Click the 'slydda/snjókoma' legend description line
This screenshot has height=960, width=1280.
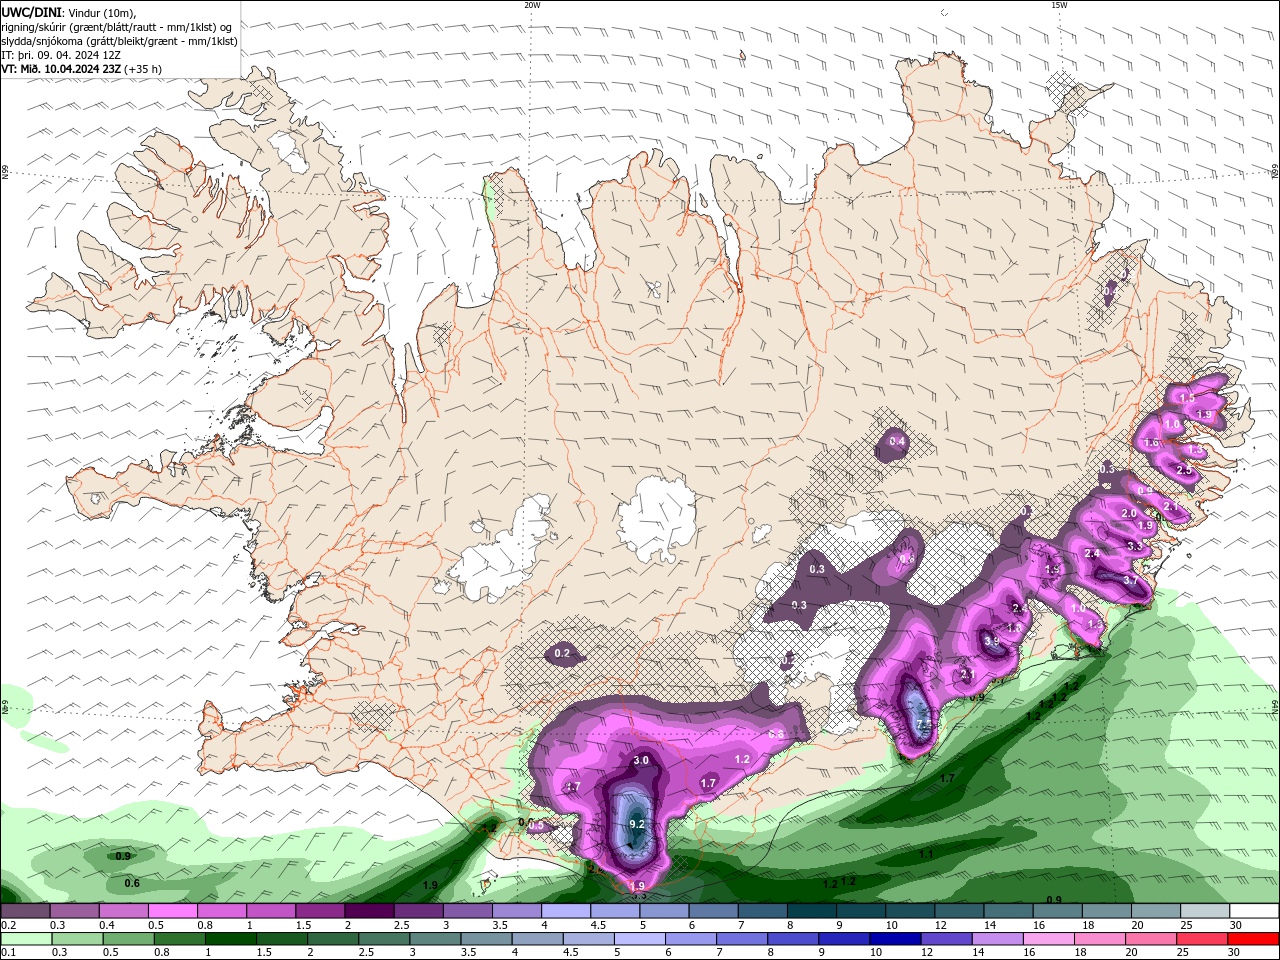(119, 41)
